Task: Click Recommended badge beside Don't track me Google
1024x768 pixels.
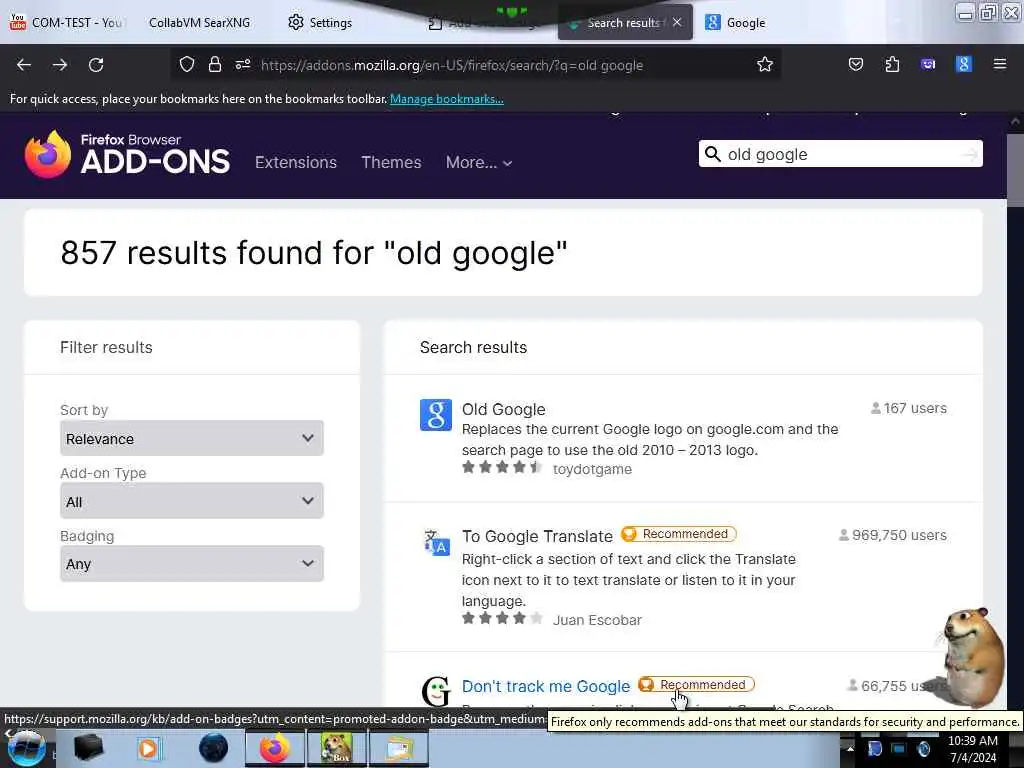Action: (696, 684)
